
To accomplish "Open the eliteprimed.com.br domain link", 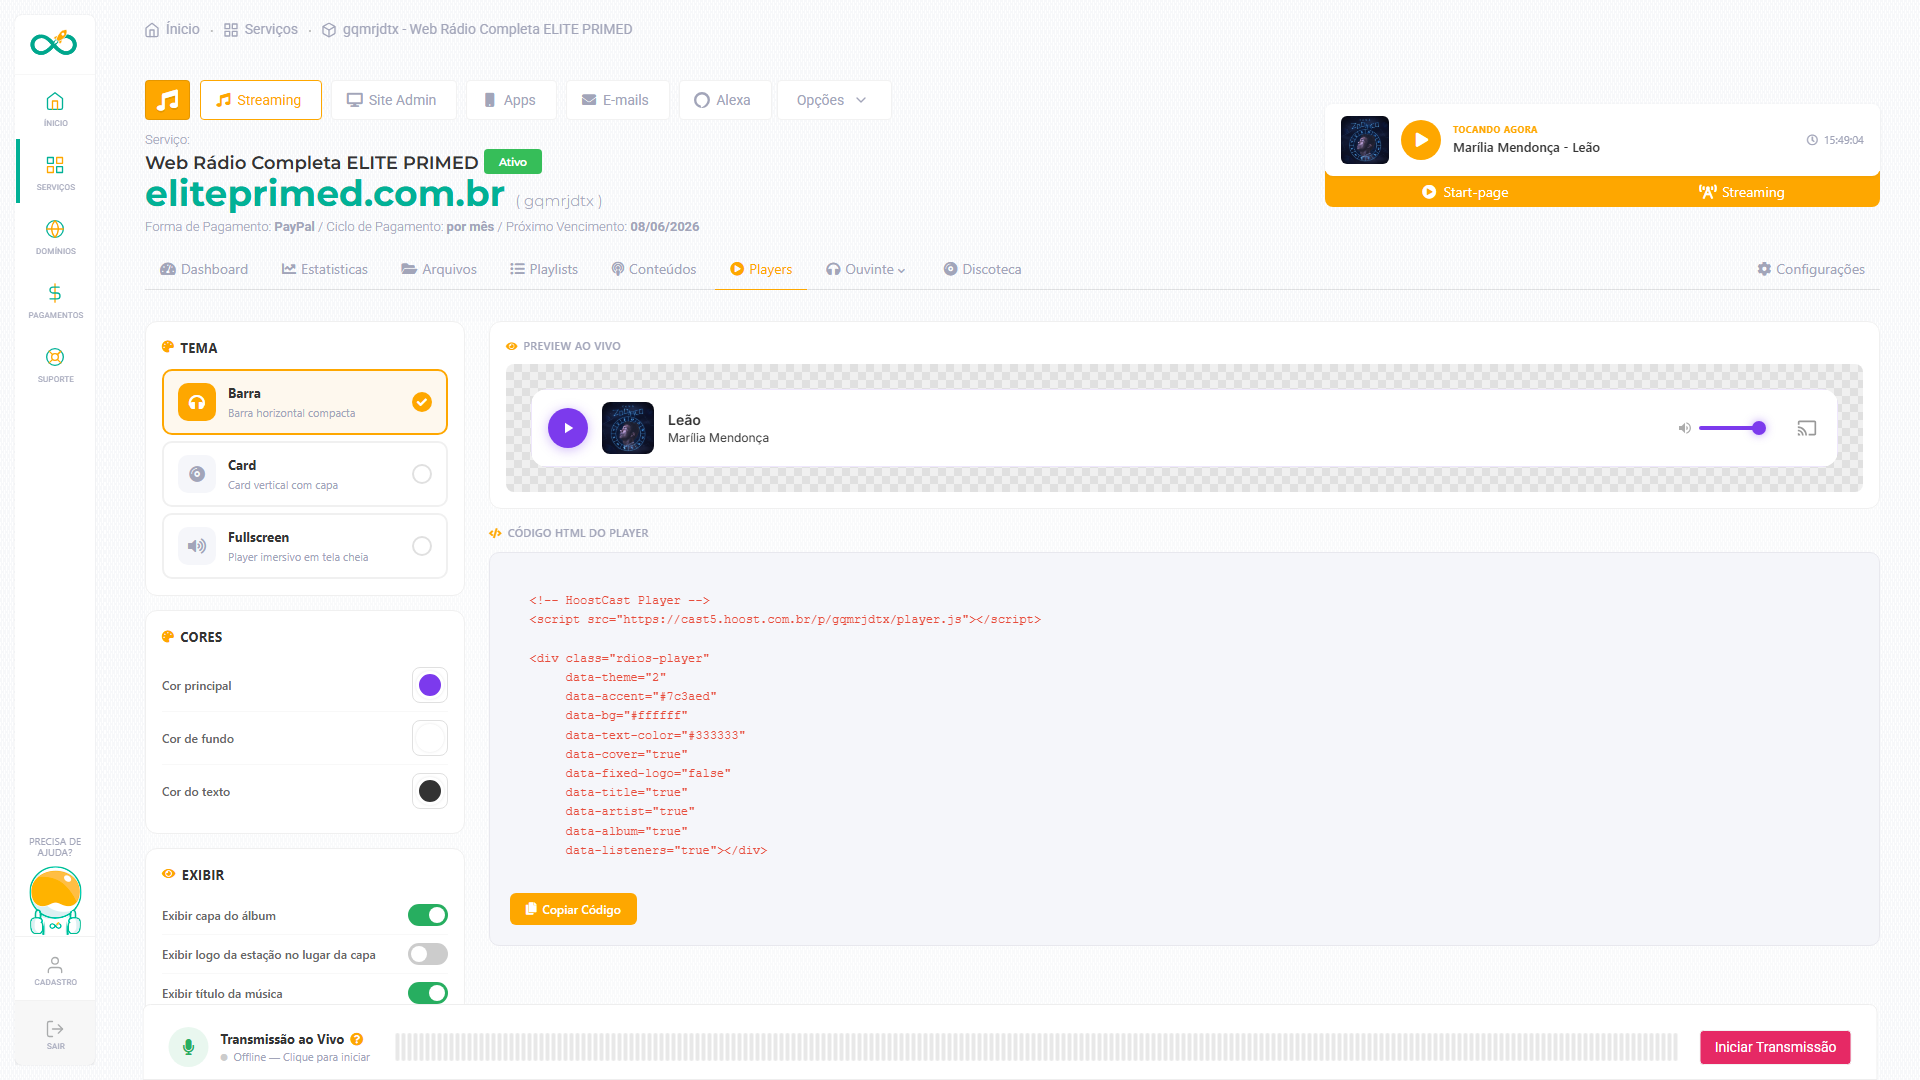I will click(x=325, y=194).
